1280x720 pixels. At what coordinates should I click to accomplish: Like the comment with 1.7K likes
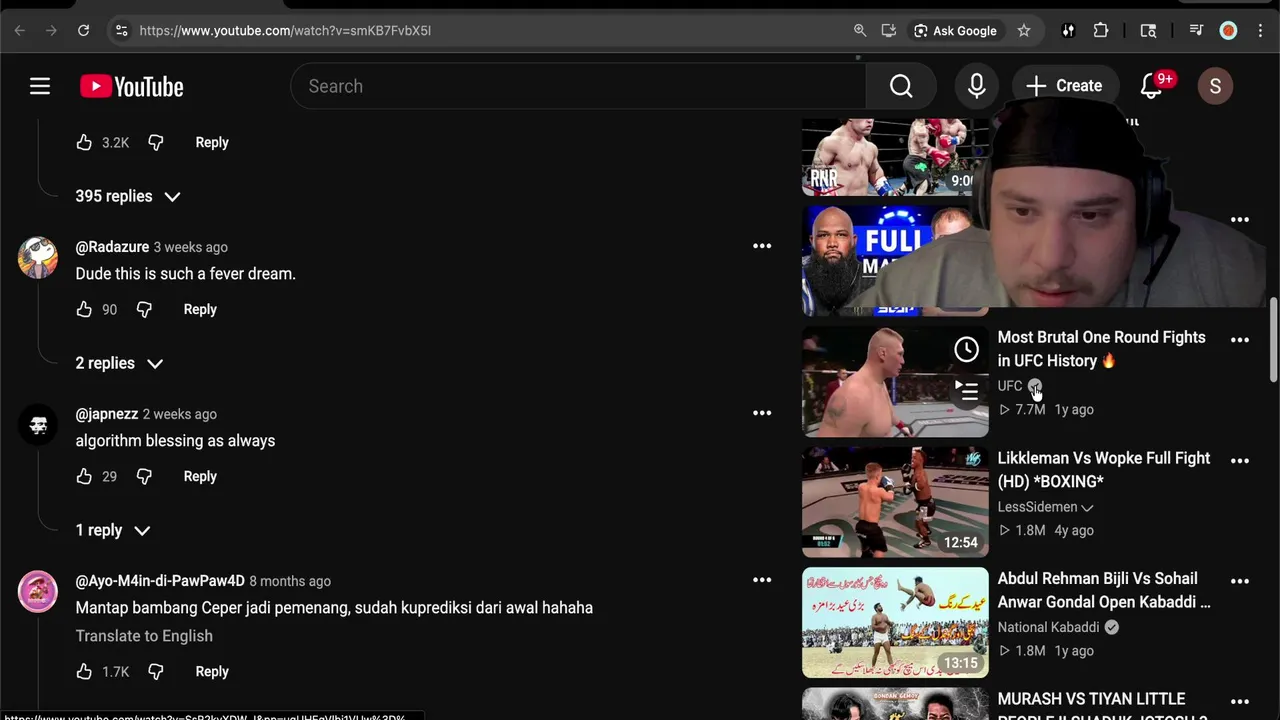click(84, 671)
